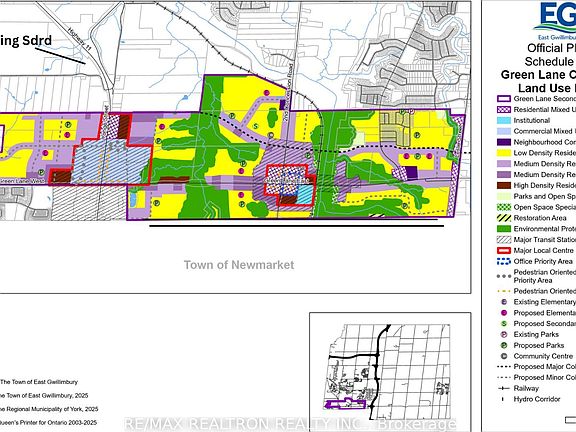The image size is (576, 432).
Task: Click the 'Low Density Reside' legend label
Action: click(545, 153)
